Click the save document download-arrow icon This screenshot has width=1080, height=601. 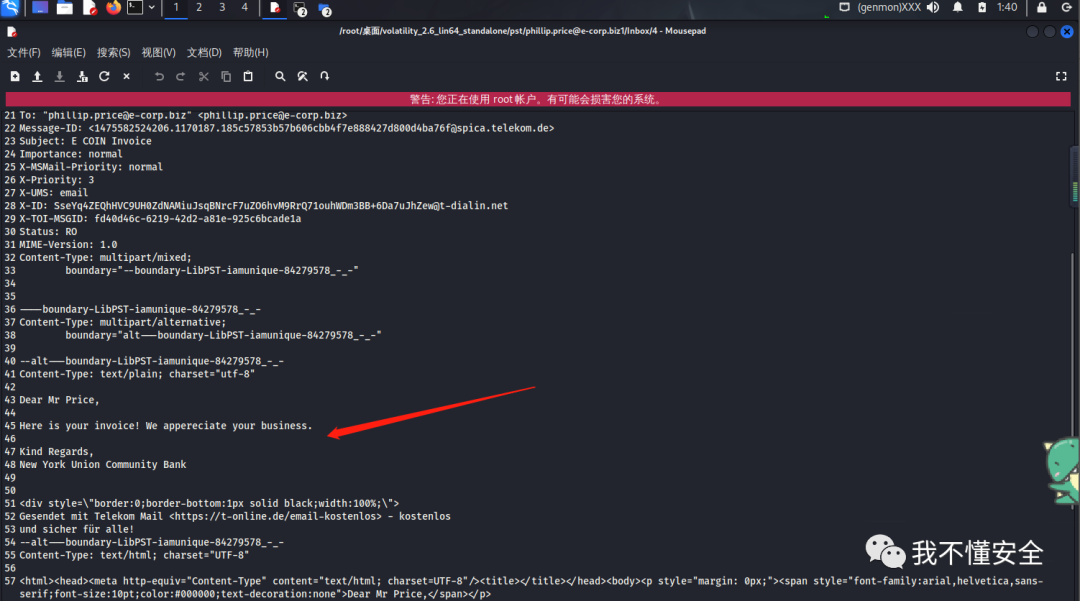click(60, 76)
